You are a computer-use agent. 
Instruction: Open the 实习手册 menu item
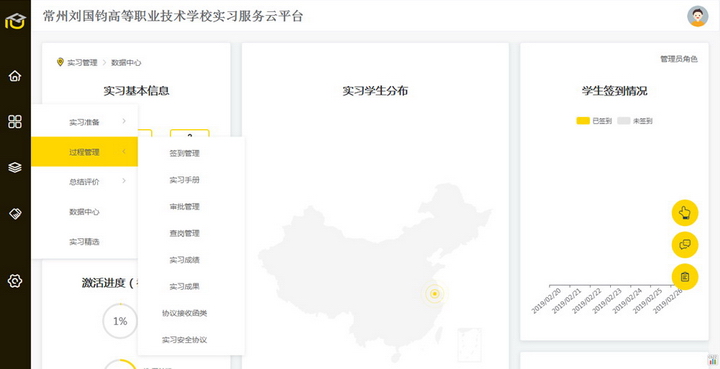(185, 180)
